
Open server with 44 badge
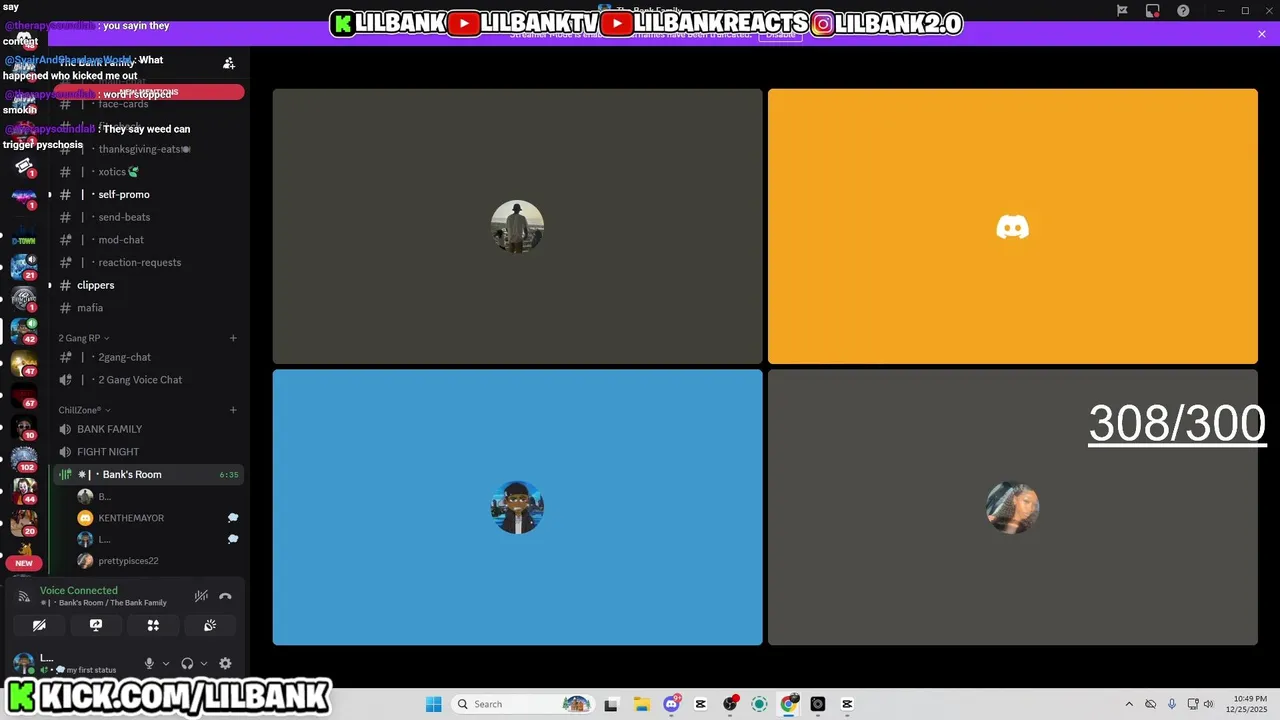pos(24,492)
